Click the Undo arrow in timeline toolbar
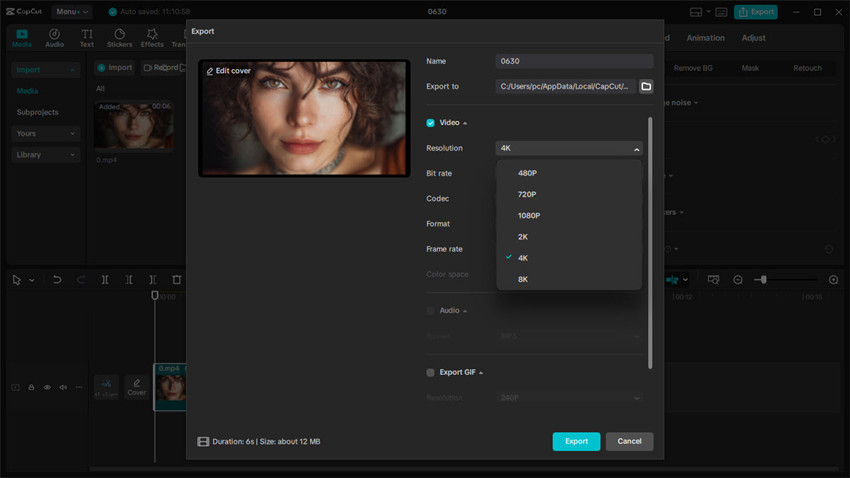 coord(56,280)
